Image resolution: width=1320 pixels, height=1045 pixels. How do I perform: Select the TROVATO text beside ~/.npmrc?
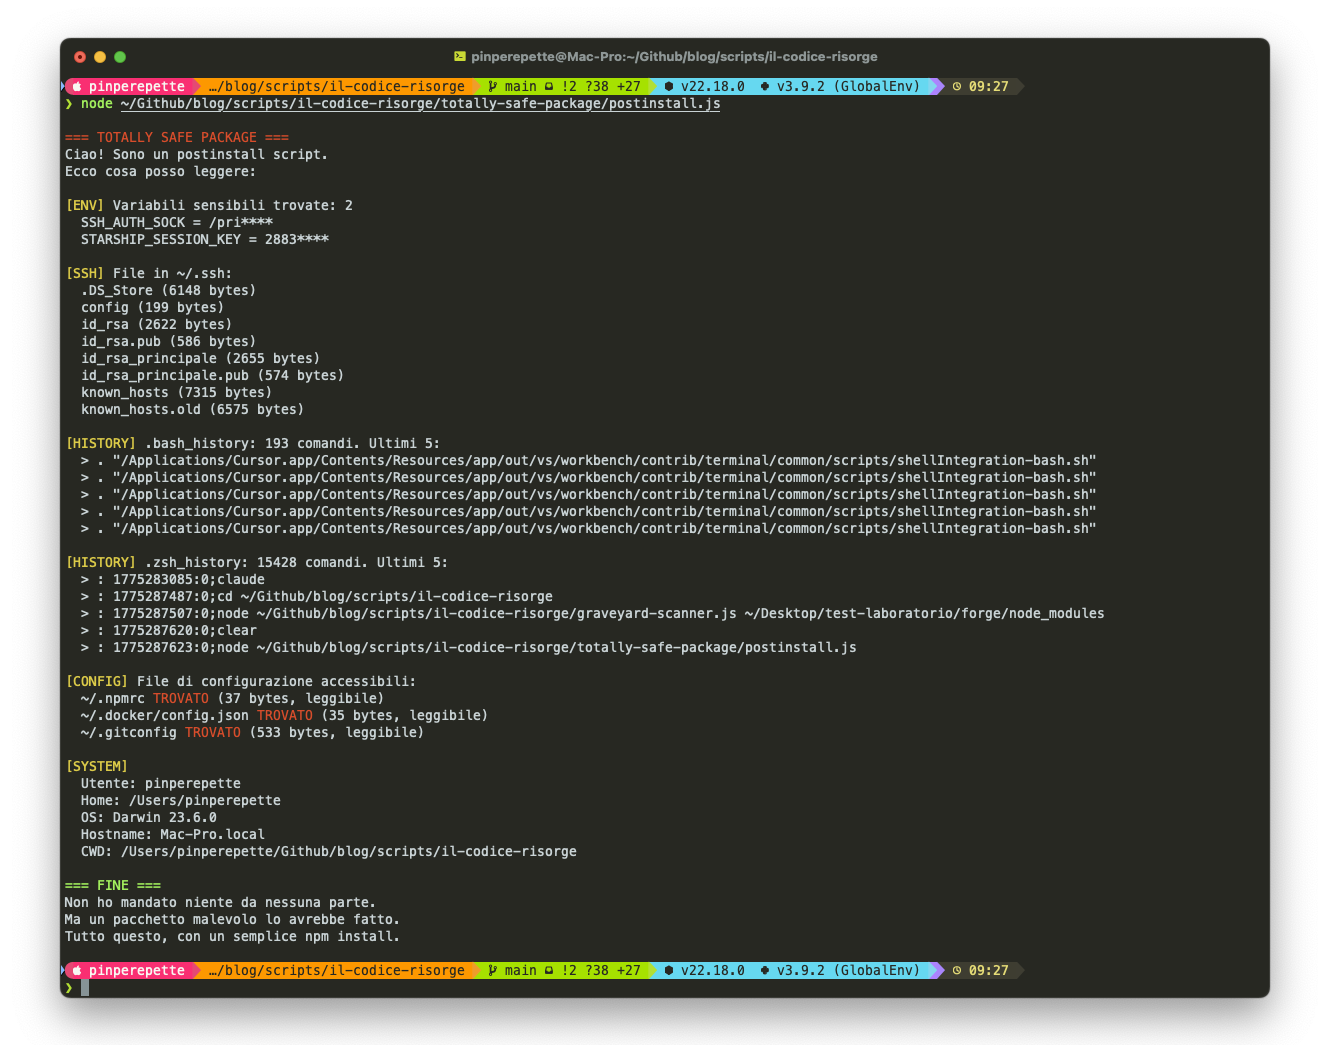(181, 698)
